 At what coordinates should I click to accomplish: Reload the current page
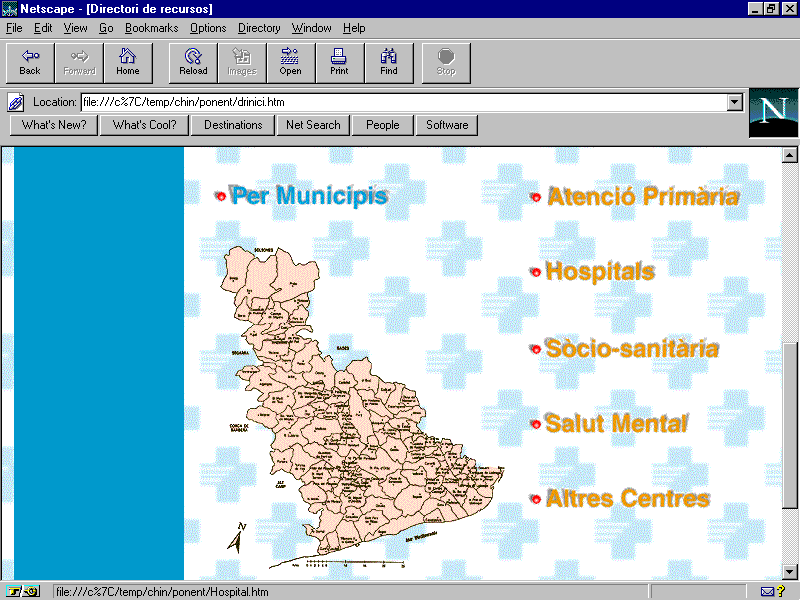pyautogui.click(x=193, y=62)
